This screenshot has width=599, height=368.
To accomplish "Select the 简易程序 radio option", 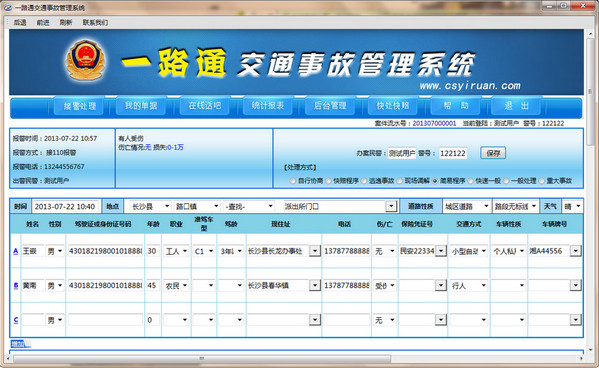I will point(435,181).
